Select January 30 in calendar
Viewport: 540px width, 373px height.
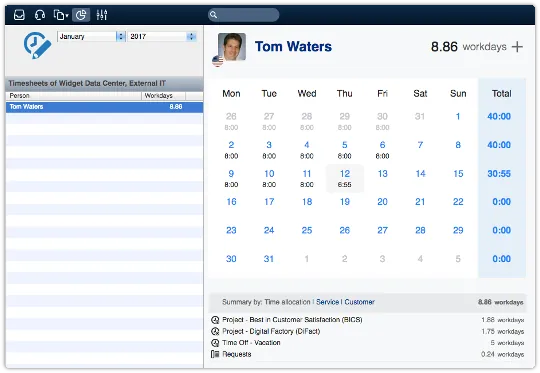231,259
